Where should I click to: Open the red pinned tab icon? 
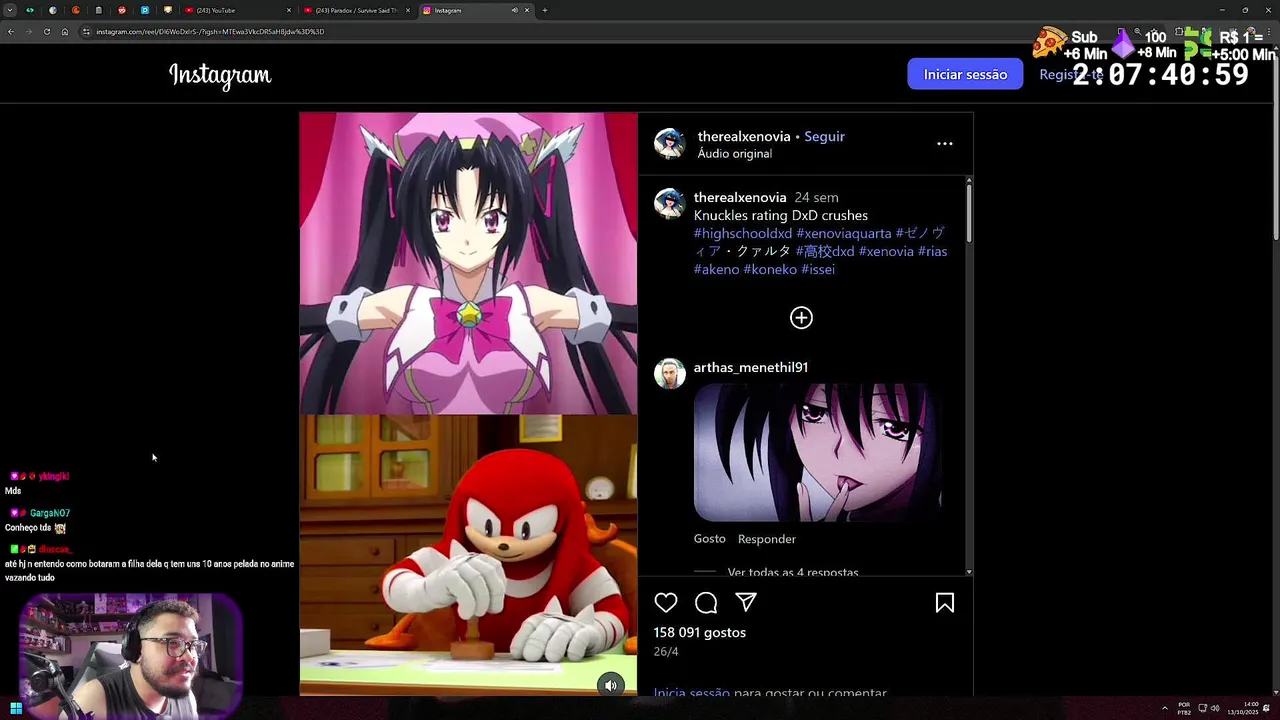point(122,10)
